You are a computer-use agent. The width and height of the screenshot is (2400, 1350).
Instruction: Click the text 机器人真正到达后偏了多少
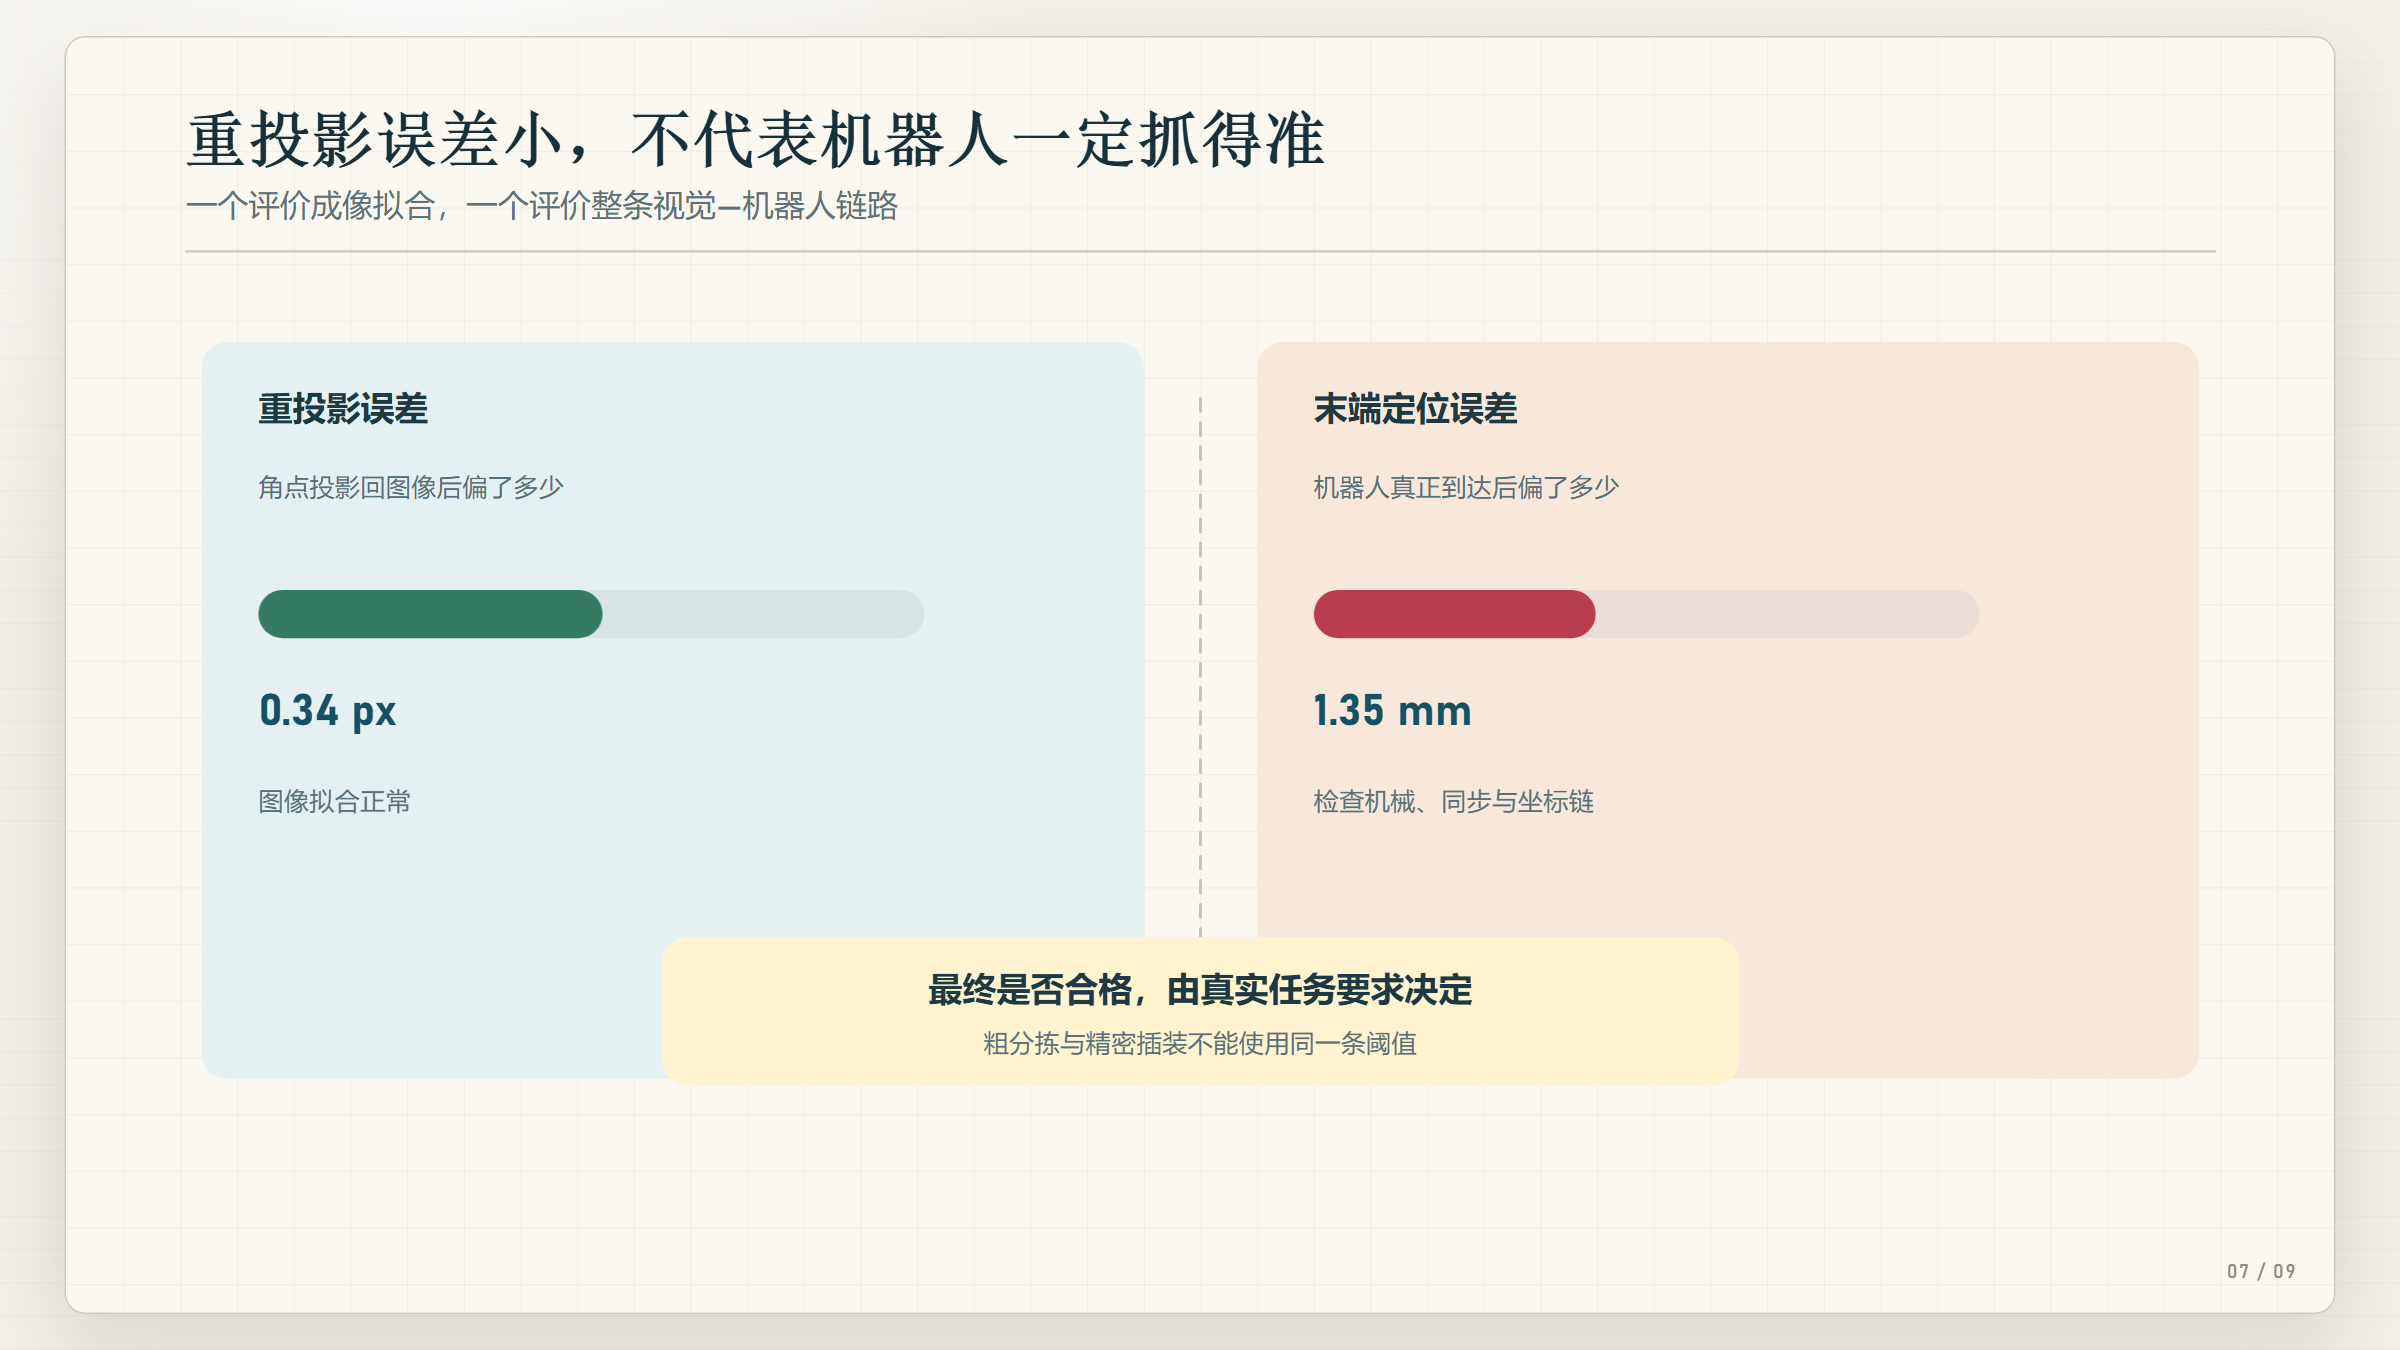point(1466,488)
